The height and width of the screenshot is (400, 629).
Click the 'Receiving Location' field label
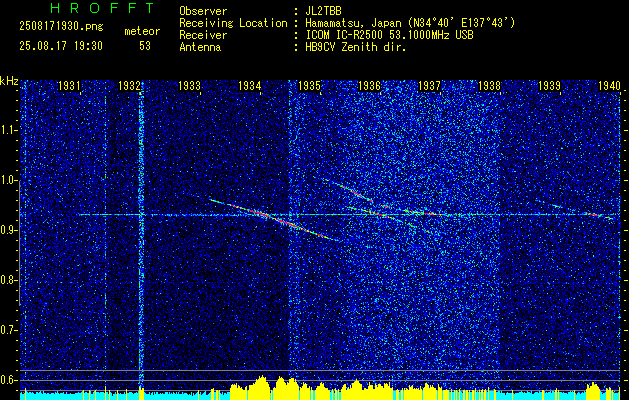coord(233,23)
